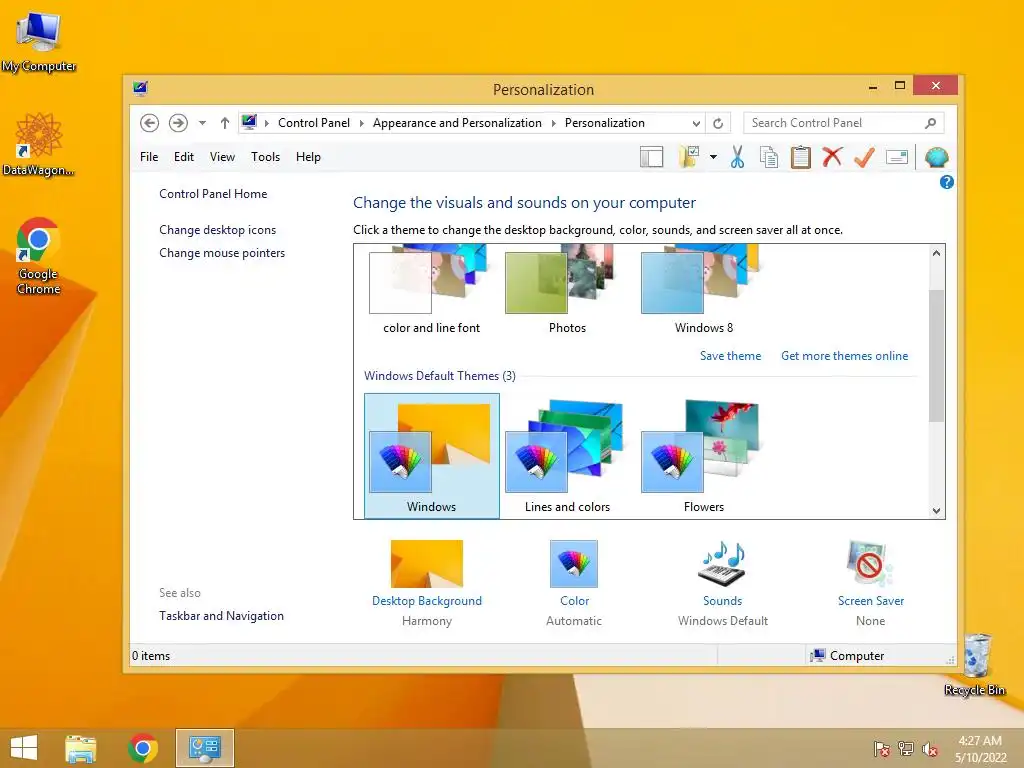Image resolution: width=1024 pixels, height=768 pixels.
Task: Open the Edit menu
Action: (x=184, y=157)
